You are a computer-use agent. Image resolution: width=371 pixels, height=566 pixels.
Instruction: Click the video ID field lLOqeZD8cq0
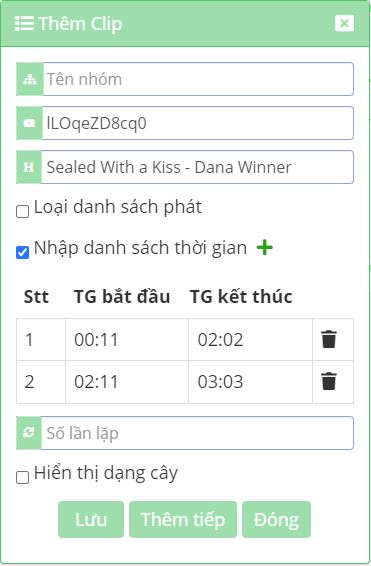[x=198, y=123]
